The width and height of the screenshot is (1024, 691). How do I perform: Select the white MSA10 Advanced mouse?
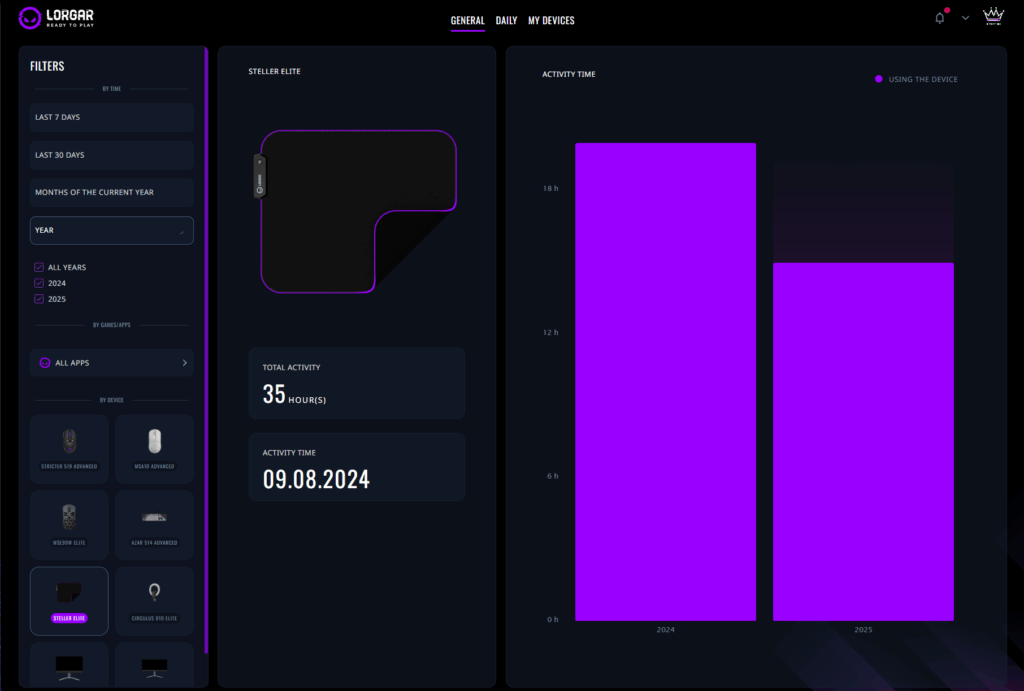pyautogui.click(x=154, y=448)
